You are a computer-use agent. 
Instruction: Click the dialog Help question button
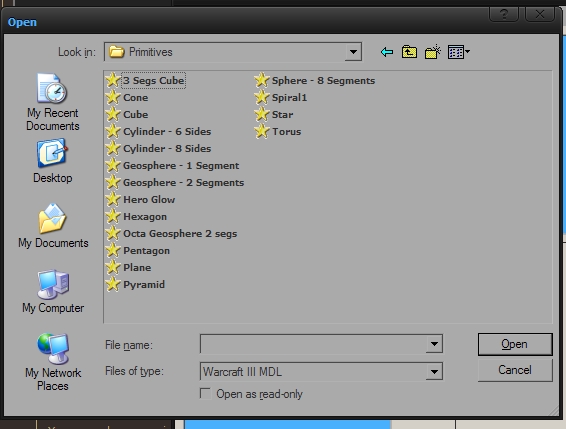504,14
